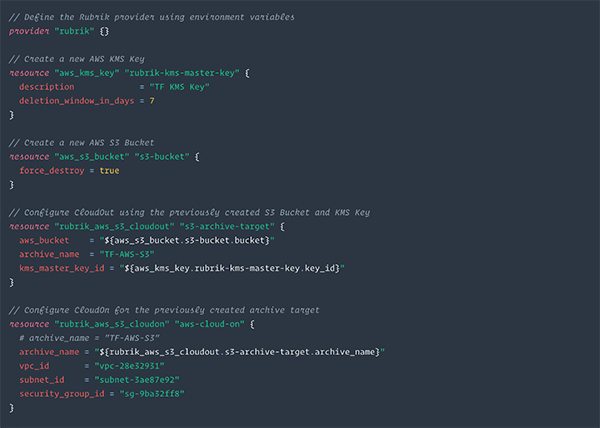The image size is (600, 428).
Task: Click the kms_master_key_id interpolation value
Action: coord(232,268)
